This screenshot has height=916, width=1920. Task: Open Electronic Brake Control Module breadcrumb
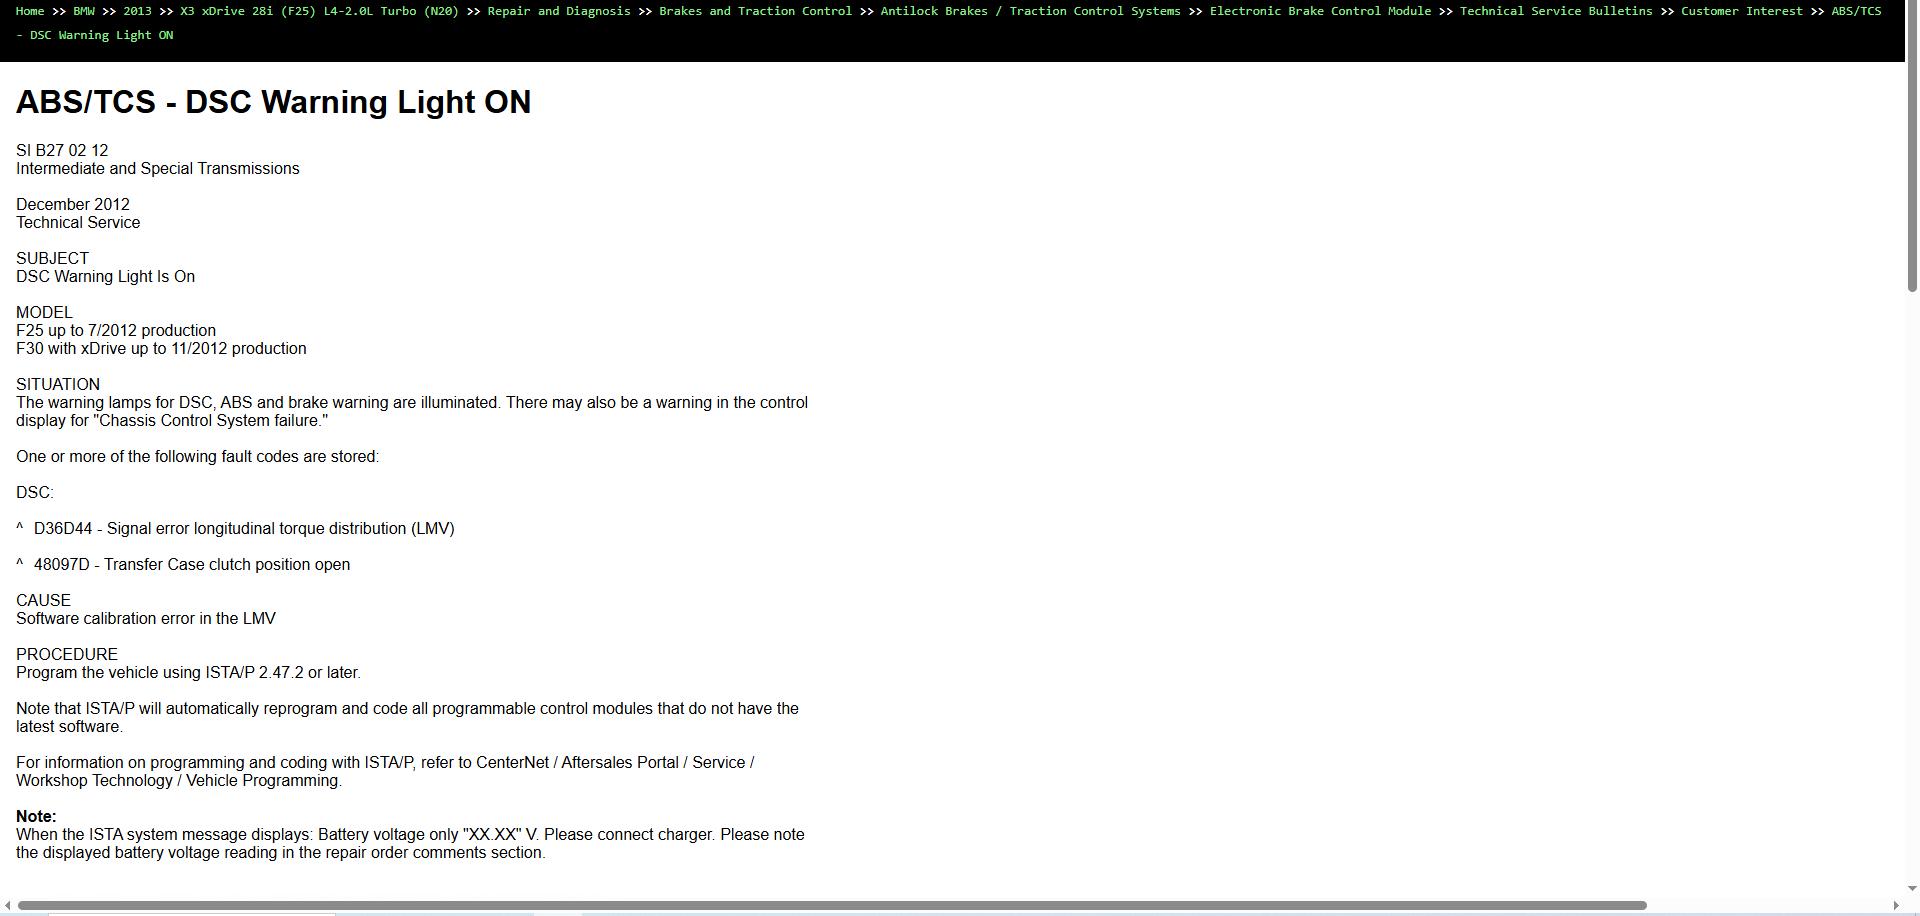[1320, 11]
